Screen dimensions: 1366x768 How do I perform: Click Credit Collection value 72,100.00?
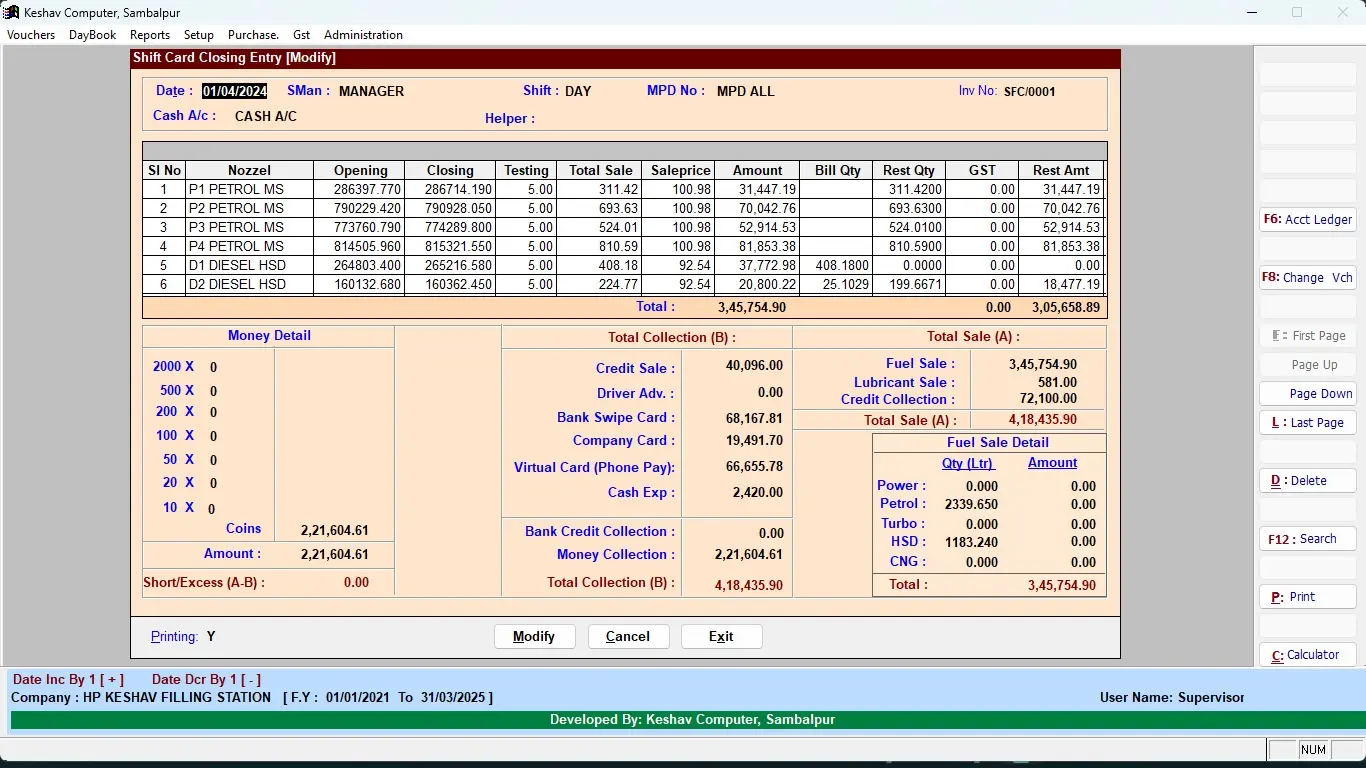click(x=1048, y=398)
